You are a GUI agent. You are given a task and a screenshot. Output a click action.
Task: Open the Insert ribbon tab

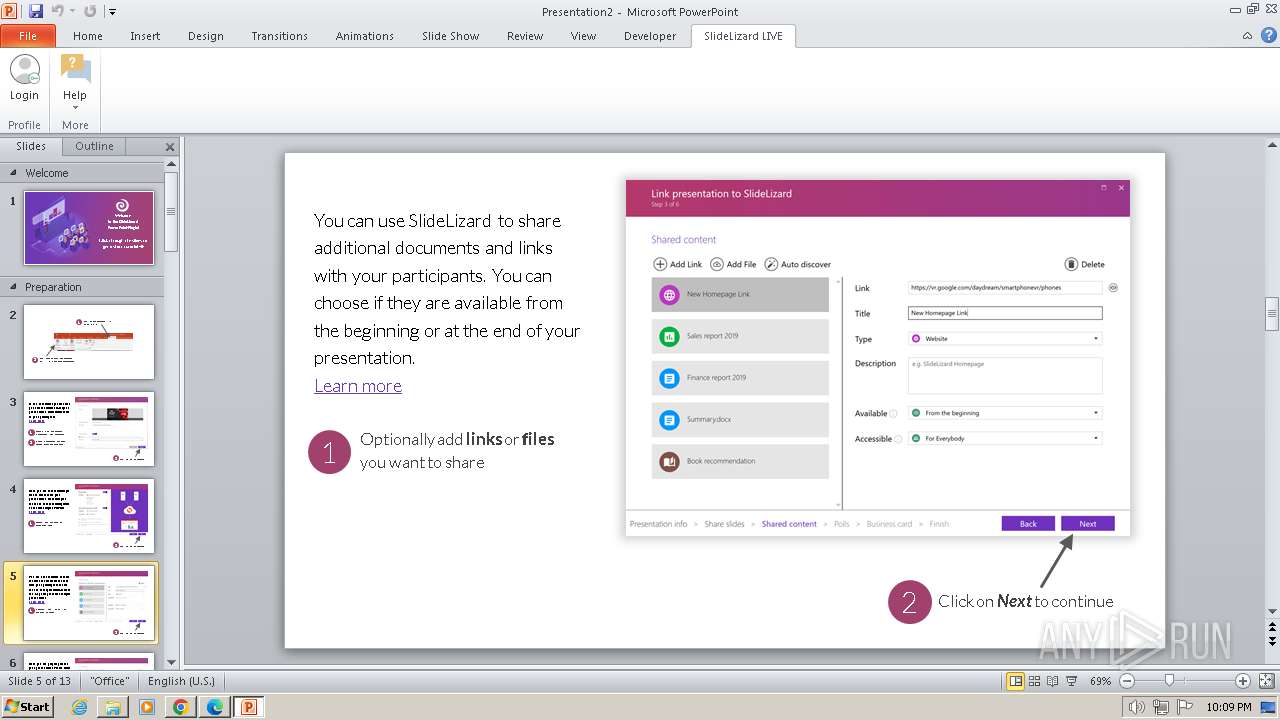(x=145, y=36)
